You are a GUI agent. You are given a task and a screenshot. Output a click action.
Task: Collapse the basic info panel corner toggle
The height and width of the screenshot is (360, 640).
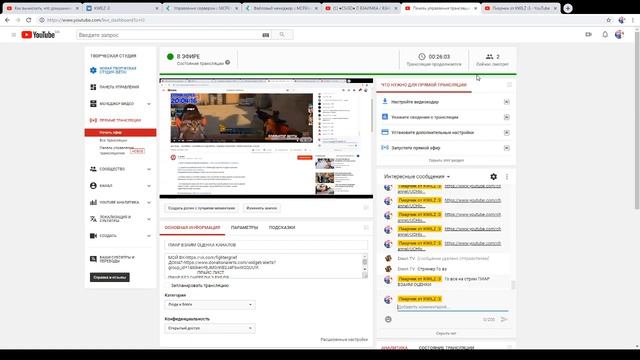366,227
